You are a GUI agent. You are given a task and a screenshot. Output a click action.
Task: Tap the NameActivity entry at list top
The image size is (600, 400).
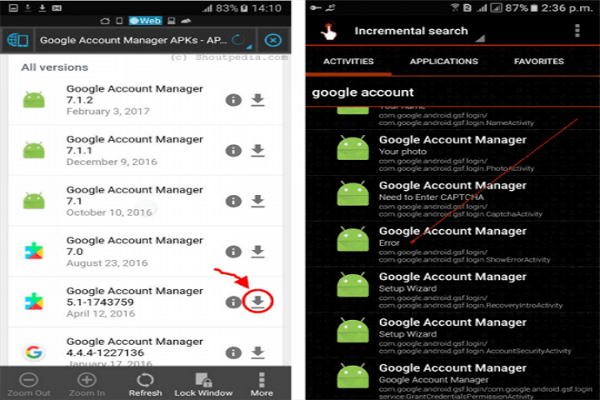point(452,116)
